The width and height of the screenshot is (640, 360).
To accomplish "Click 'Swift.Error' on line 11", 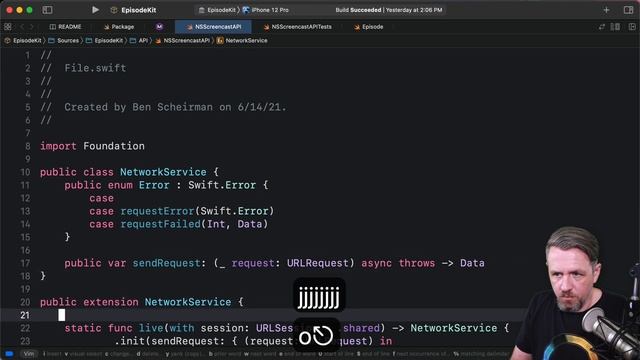I will tap(222, 185).
